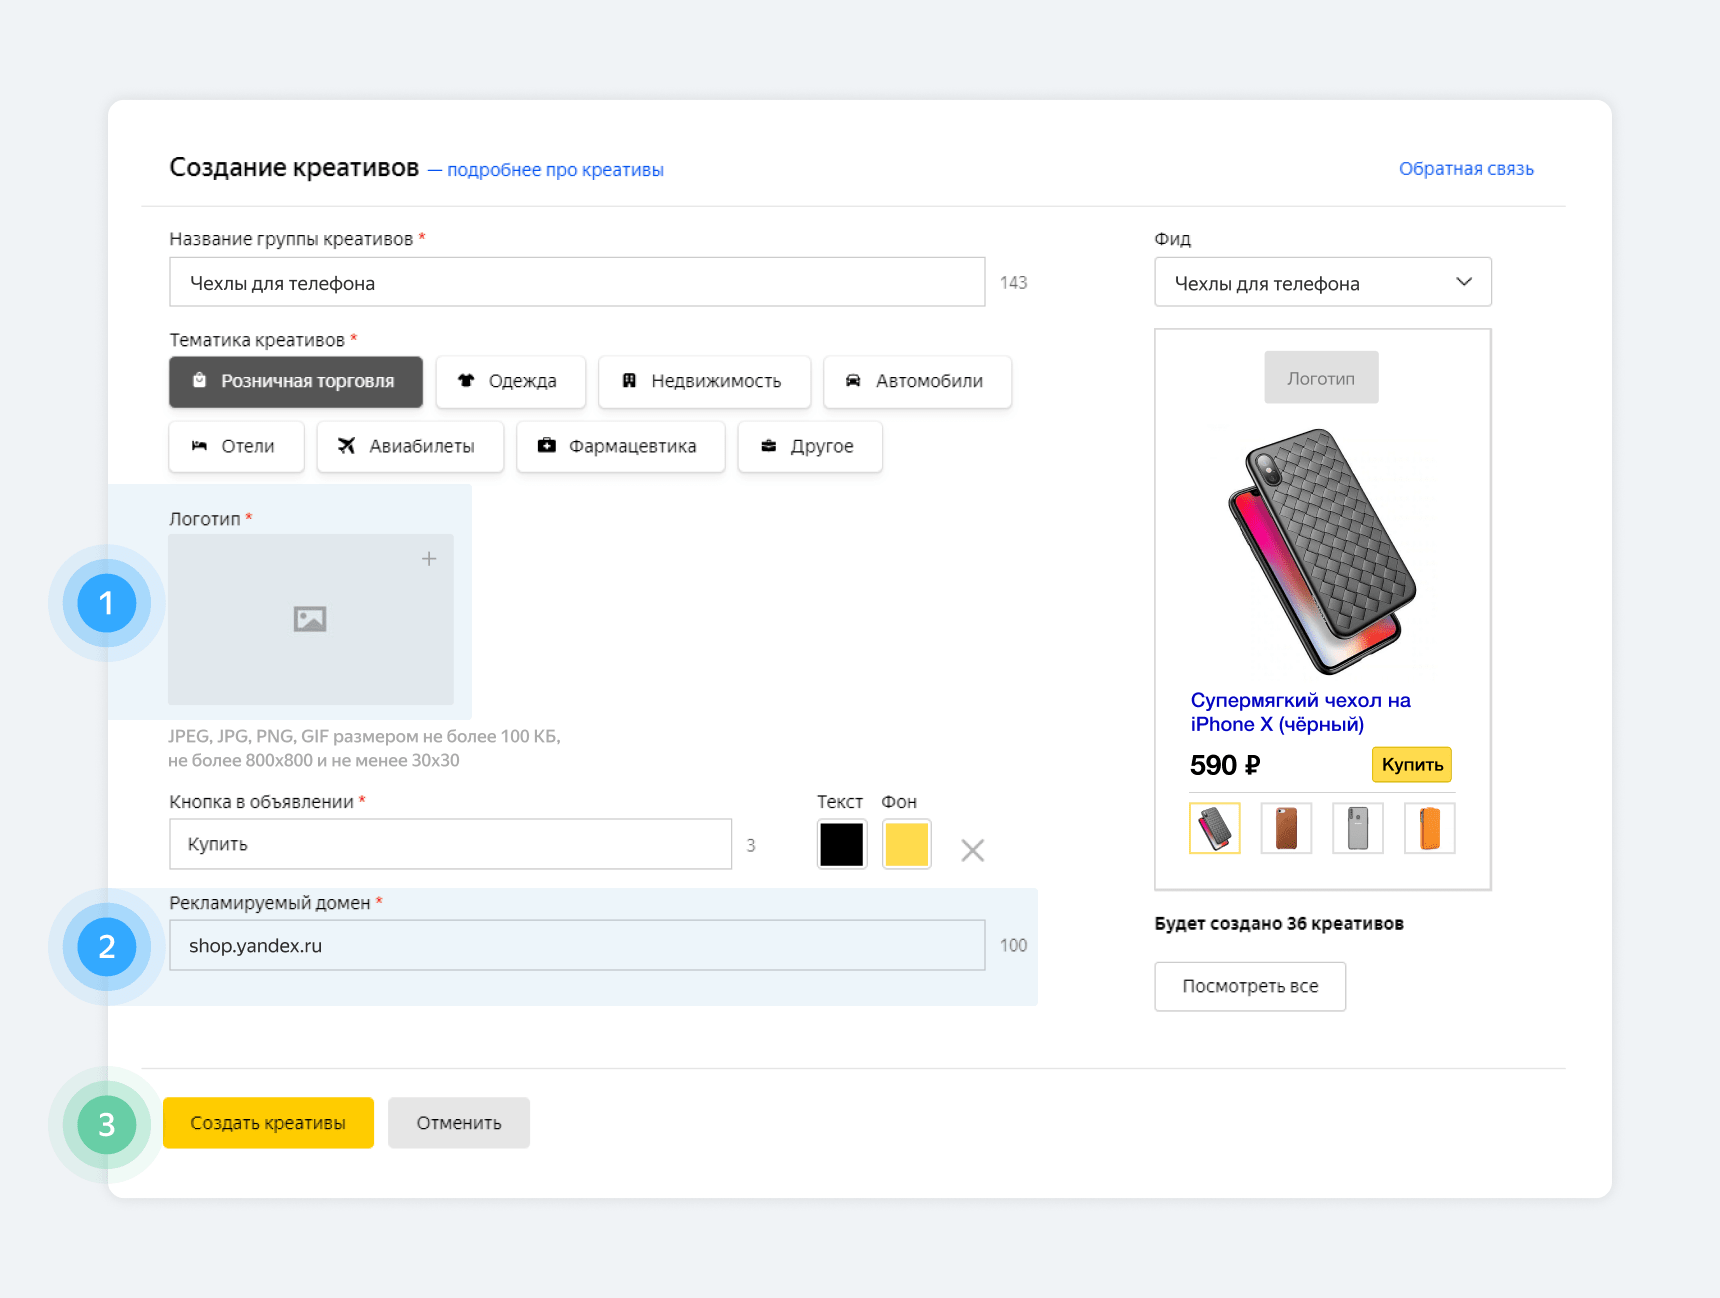This screenshot has height=1298, width=1720.
Task: Select the Недвижимость theme
Action: 704,382
